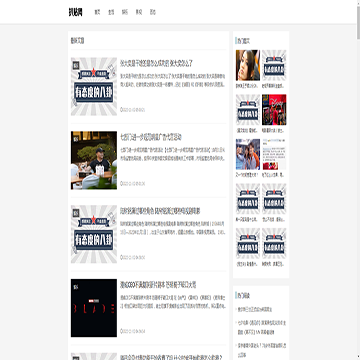Open the red Disney-logo photo thumbnail in sidebar

tap(274, 110)
